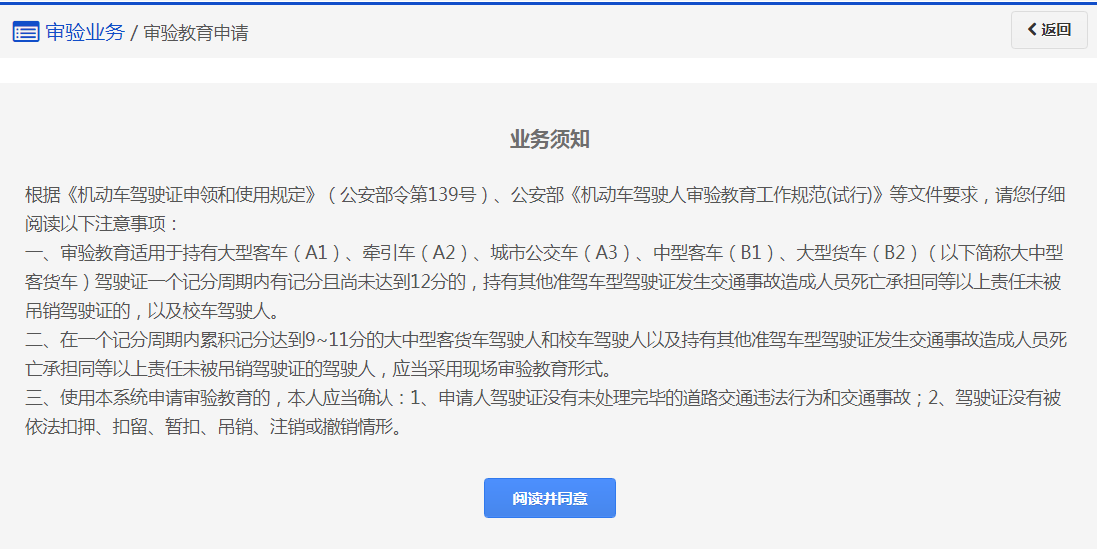The height and width of the screenshot is (549, 1097).
Task: Click the list icon beside 审验业务
Action: 26,32
